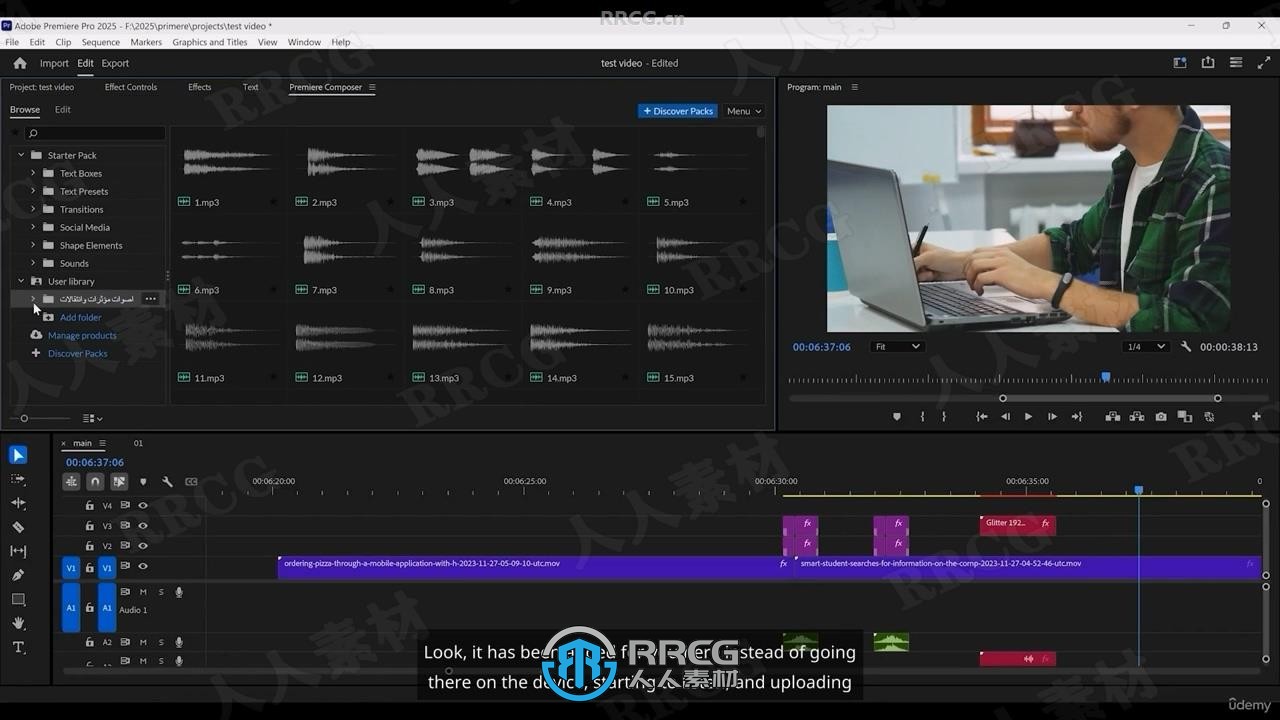
Task: Toggle comparison view in Program monitor
Action: click(1185, 417)
